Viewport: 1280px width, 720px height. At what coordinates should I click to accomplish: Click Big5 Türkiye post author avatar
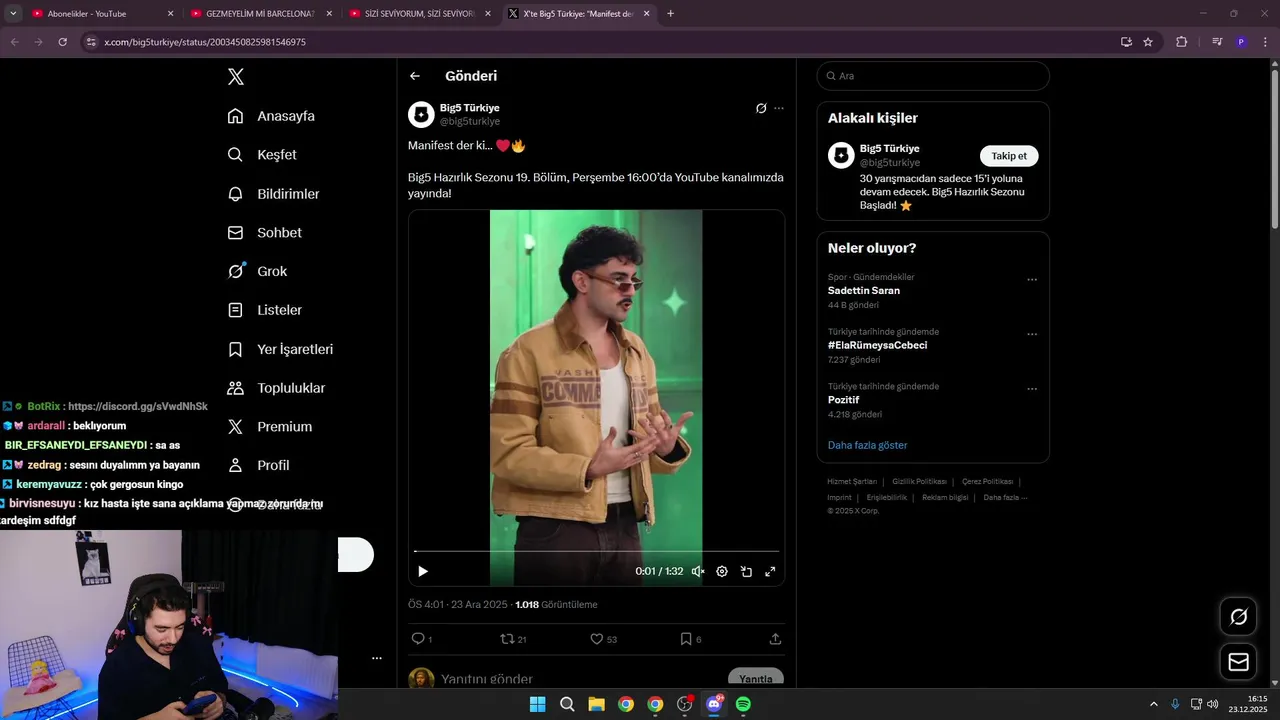[x=421, y=114]
